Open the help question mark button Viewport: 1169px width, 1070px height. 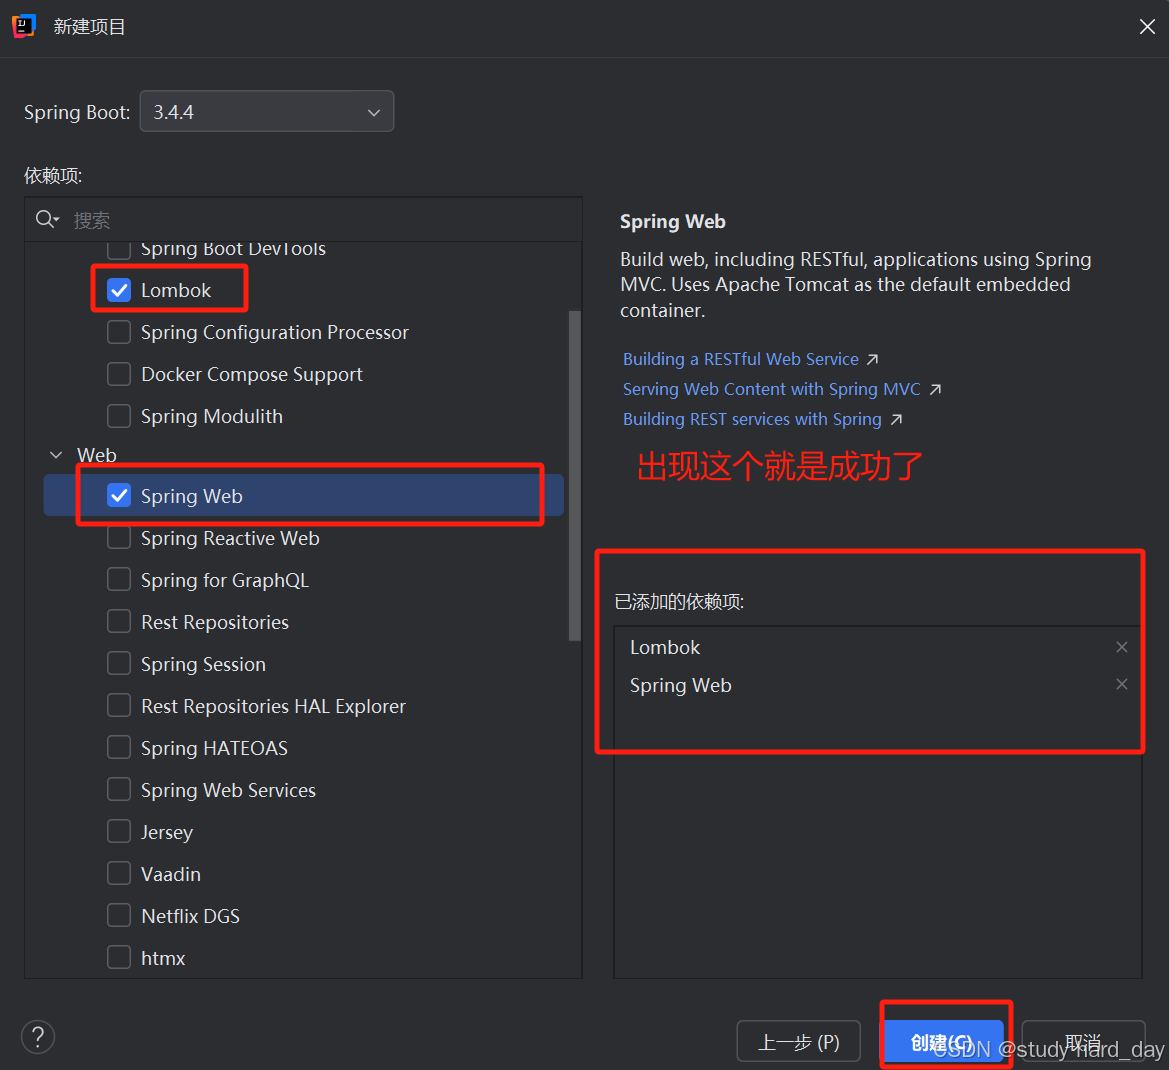[38, 1036]
